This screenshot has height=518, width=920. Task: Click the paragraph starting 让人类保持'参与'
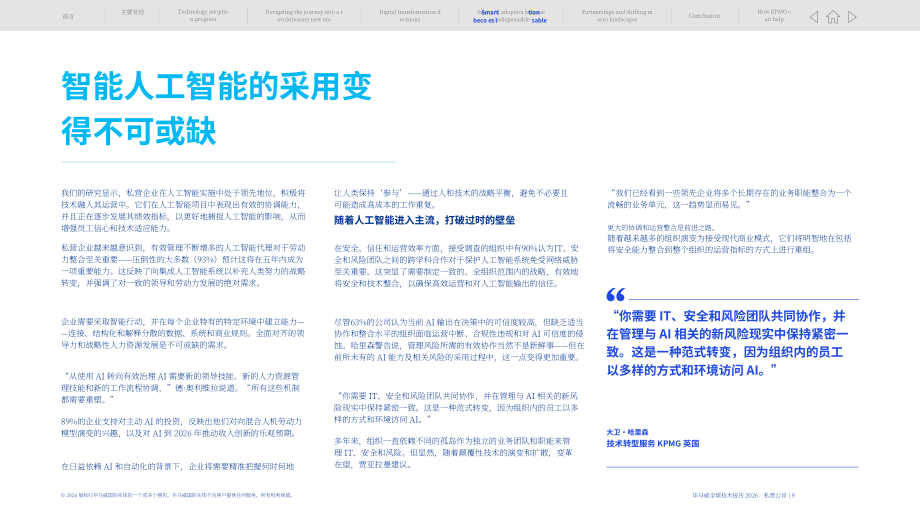[x=451, y=198]
